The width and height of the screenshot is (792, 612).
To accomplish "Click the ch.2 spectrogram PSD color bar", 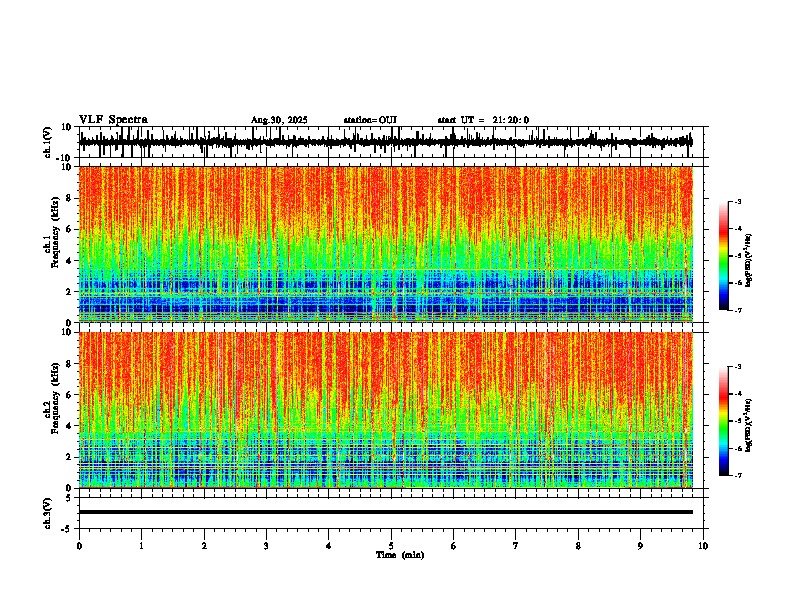I will pos(723,421).
